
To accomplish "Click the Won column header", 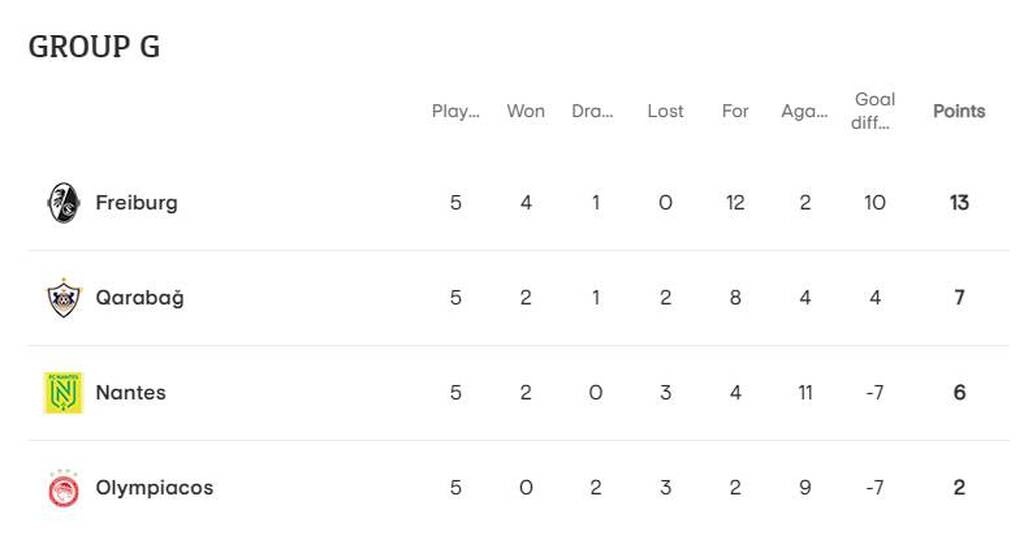I will 526,111.
